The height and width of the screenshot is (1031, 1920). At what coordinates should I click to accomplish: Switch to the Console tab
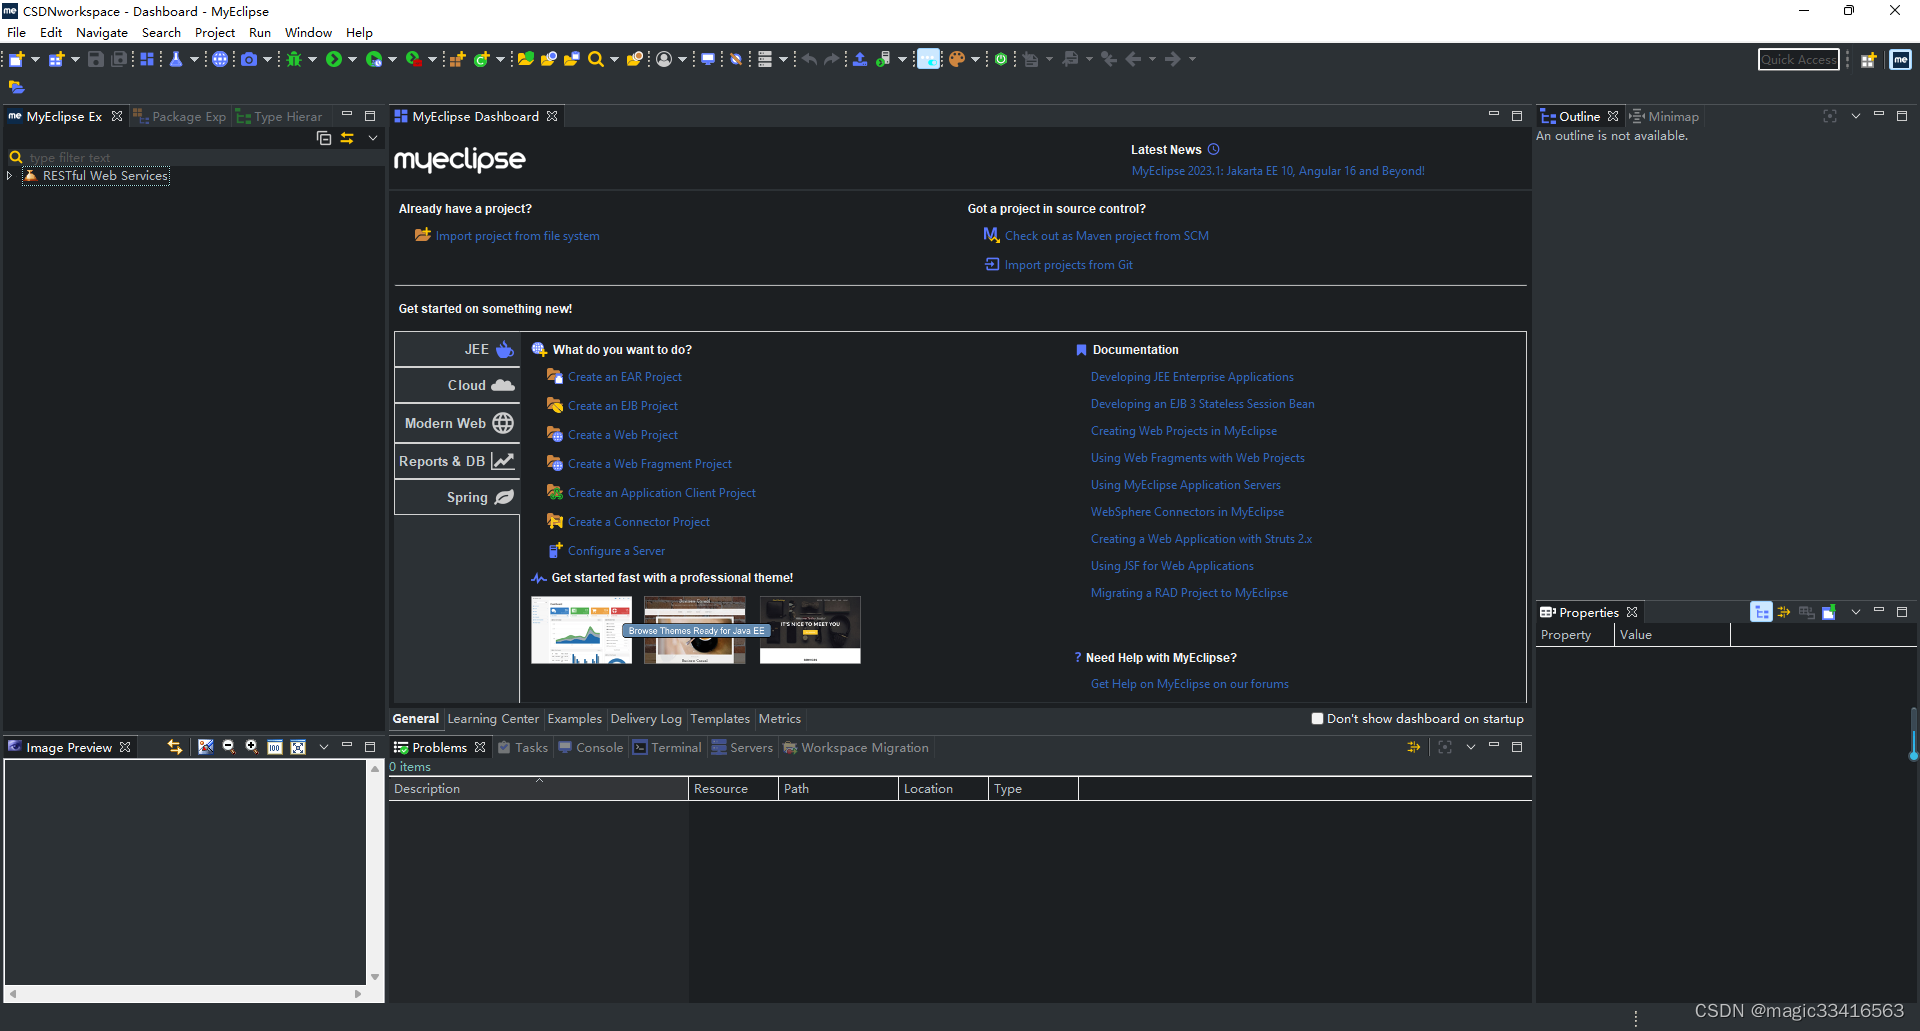(x=590, y=747)
